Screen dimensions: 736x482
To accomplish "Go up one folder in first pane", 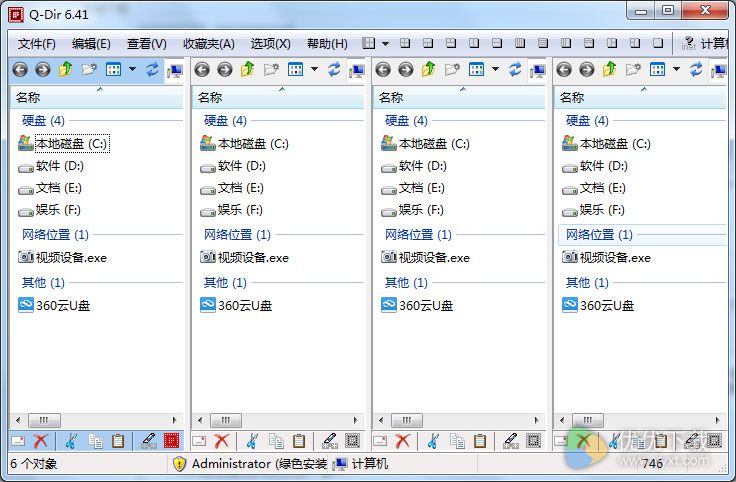I will (66, 69).
